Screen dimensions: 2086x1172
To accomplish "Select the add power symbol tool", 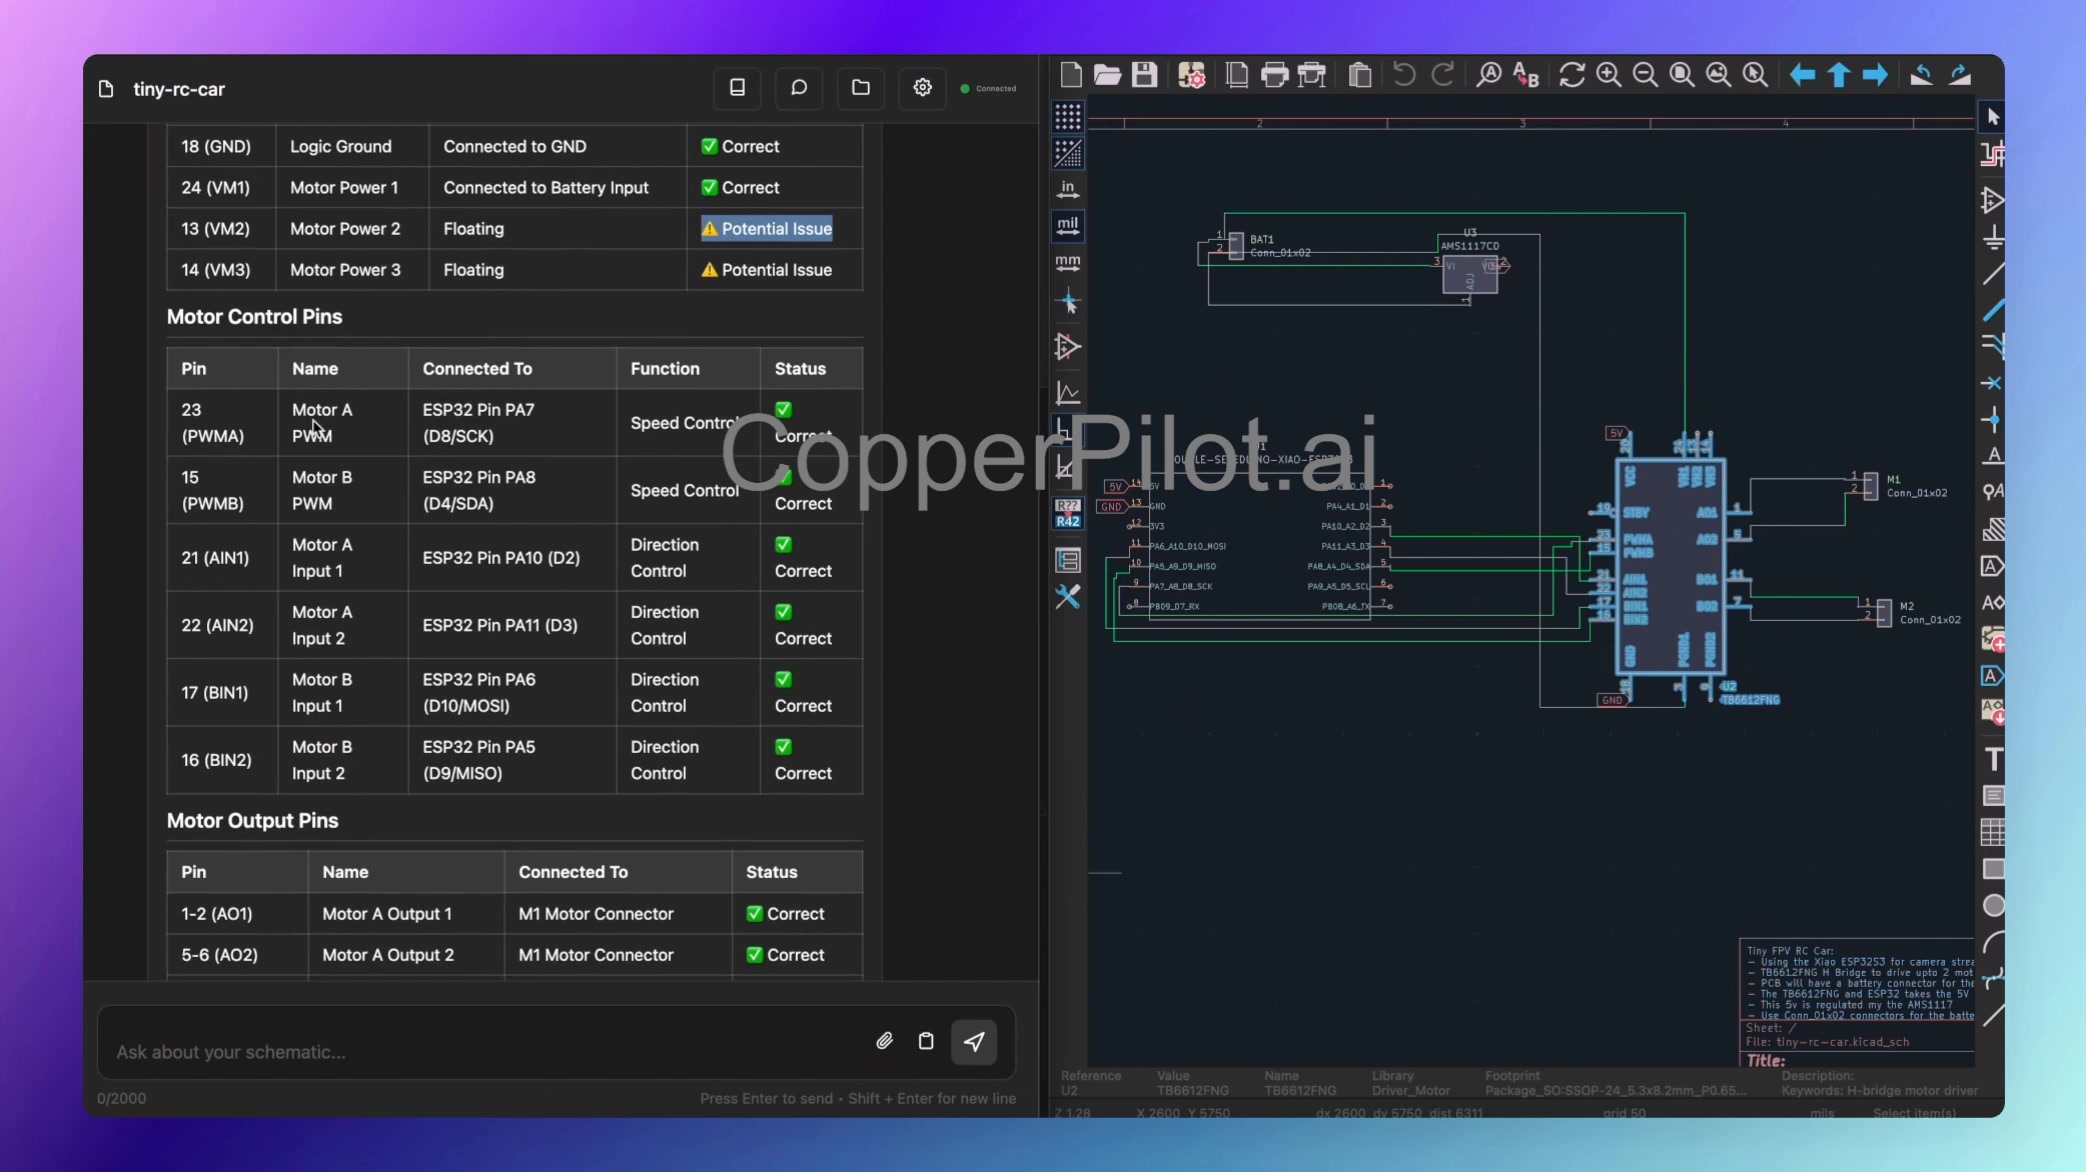I will (1993, 237).
